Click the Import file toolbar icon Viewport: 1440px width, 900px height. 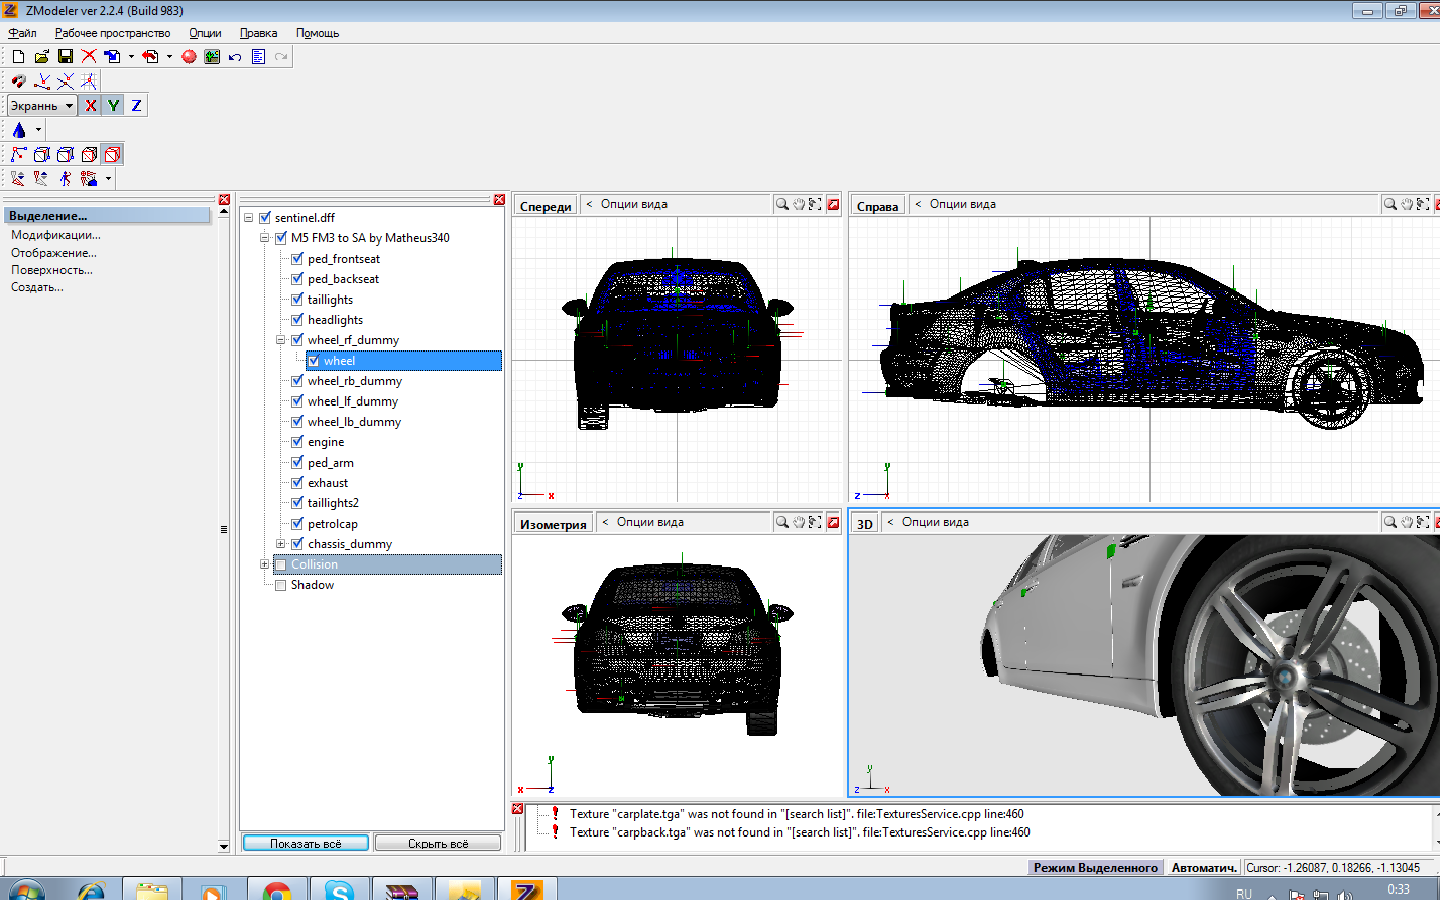coord(112,57)
